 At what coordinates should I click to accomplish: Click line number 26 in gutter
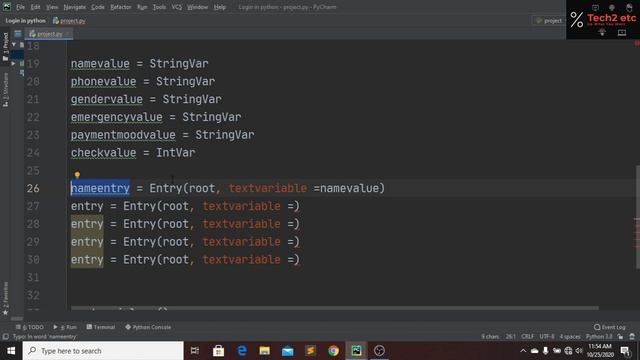tap(33, 188)
